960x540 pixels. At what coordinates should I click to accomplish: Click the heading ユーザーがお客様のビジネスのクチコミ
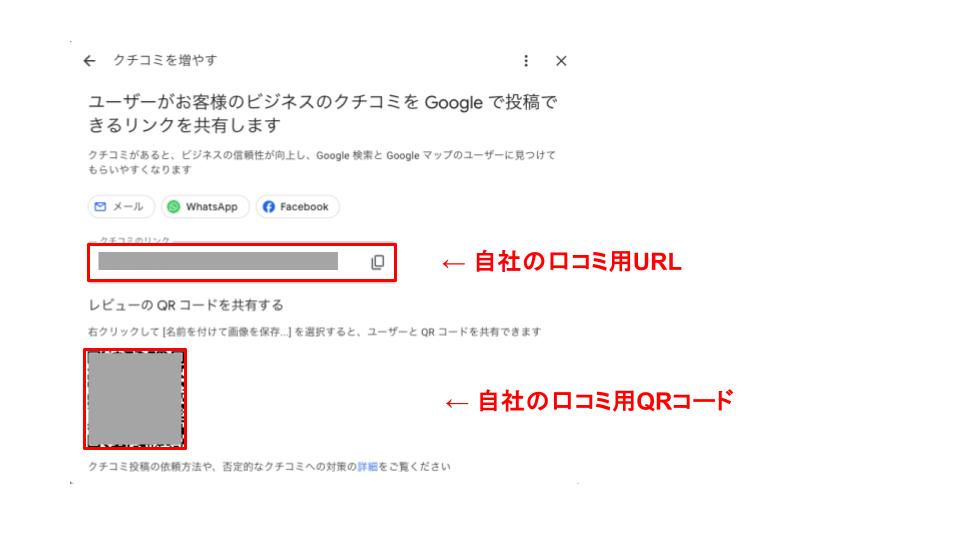click(323, 113)
